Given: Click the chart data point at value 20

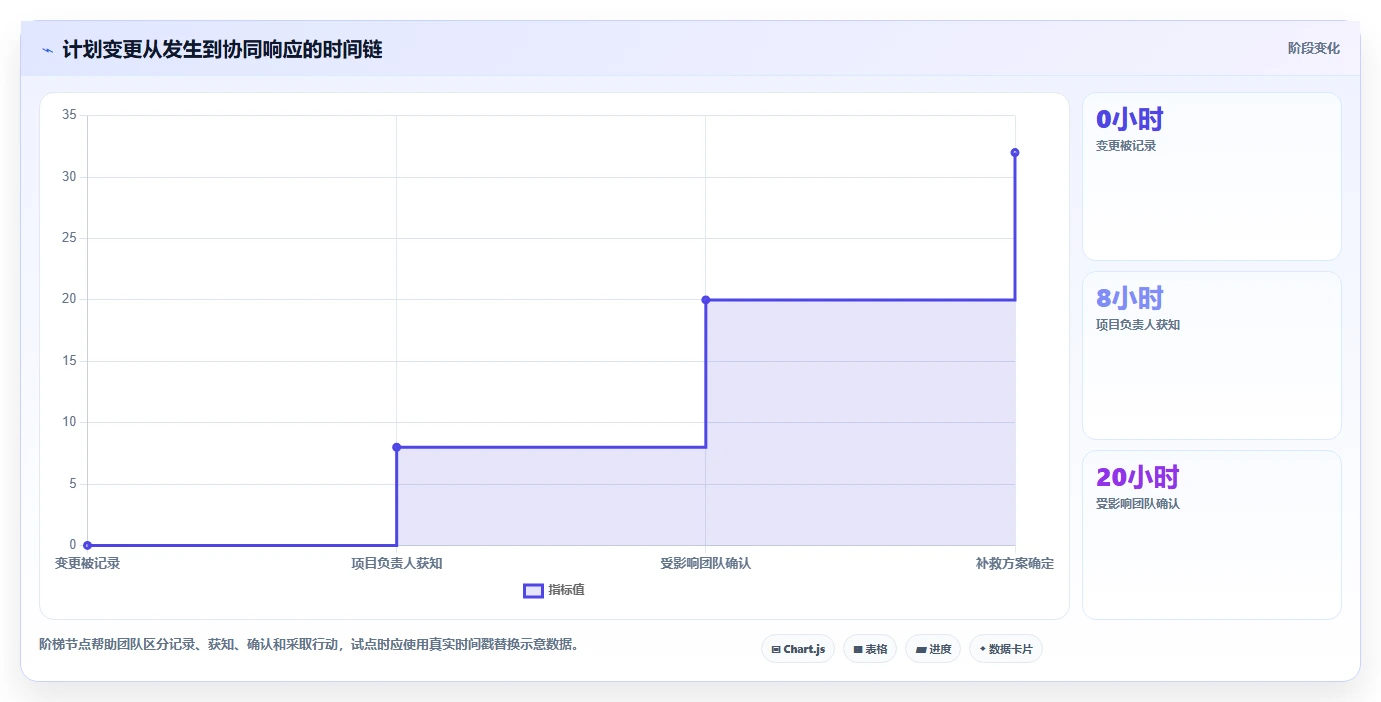Looking at the screenshot, I should click(706, 300).
